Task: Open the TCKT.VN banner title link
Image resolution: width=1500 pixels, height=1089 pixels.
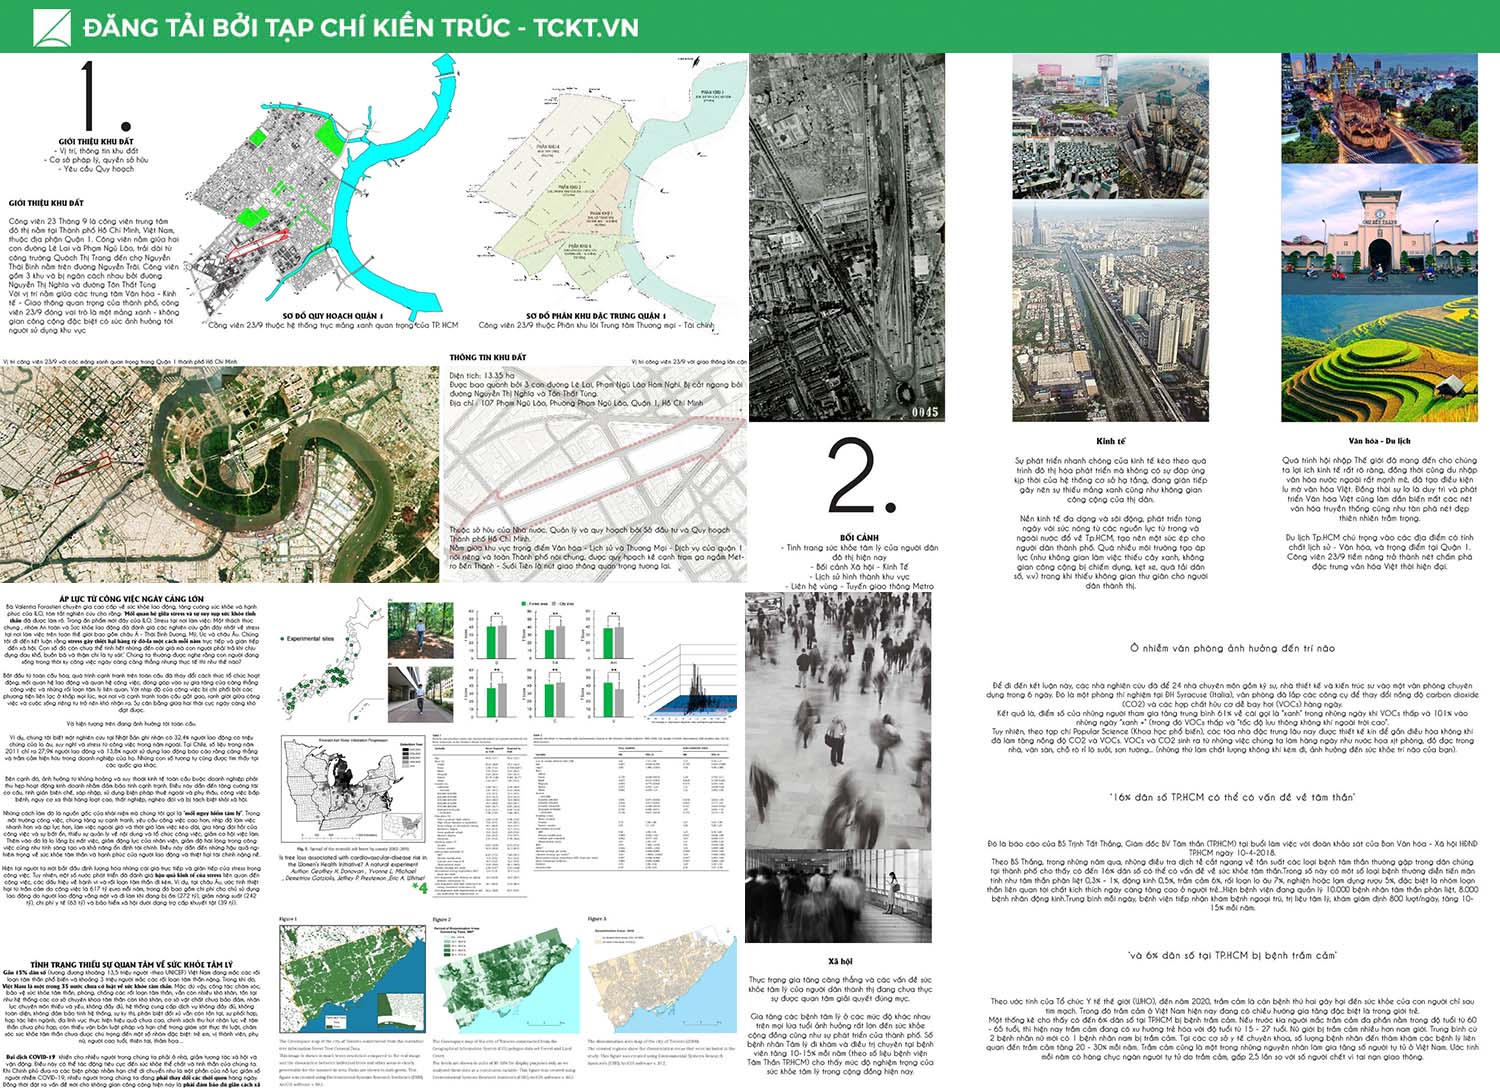Action: coord(360,28)
